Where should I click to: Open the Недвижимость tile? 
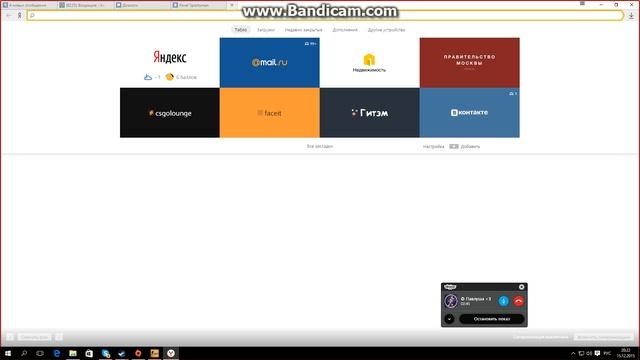tap(369, 62)
